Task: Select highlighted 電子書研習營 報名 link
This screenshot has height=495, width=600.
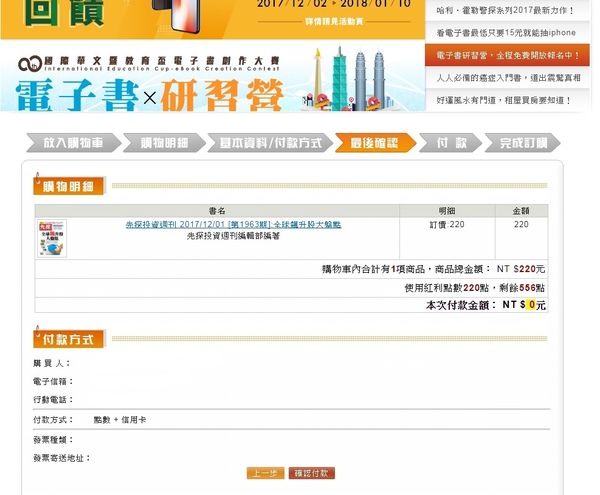Action: coord(507,55)
